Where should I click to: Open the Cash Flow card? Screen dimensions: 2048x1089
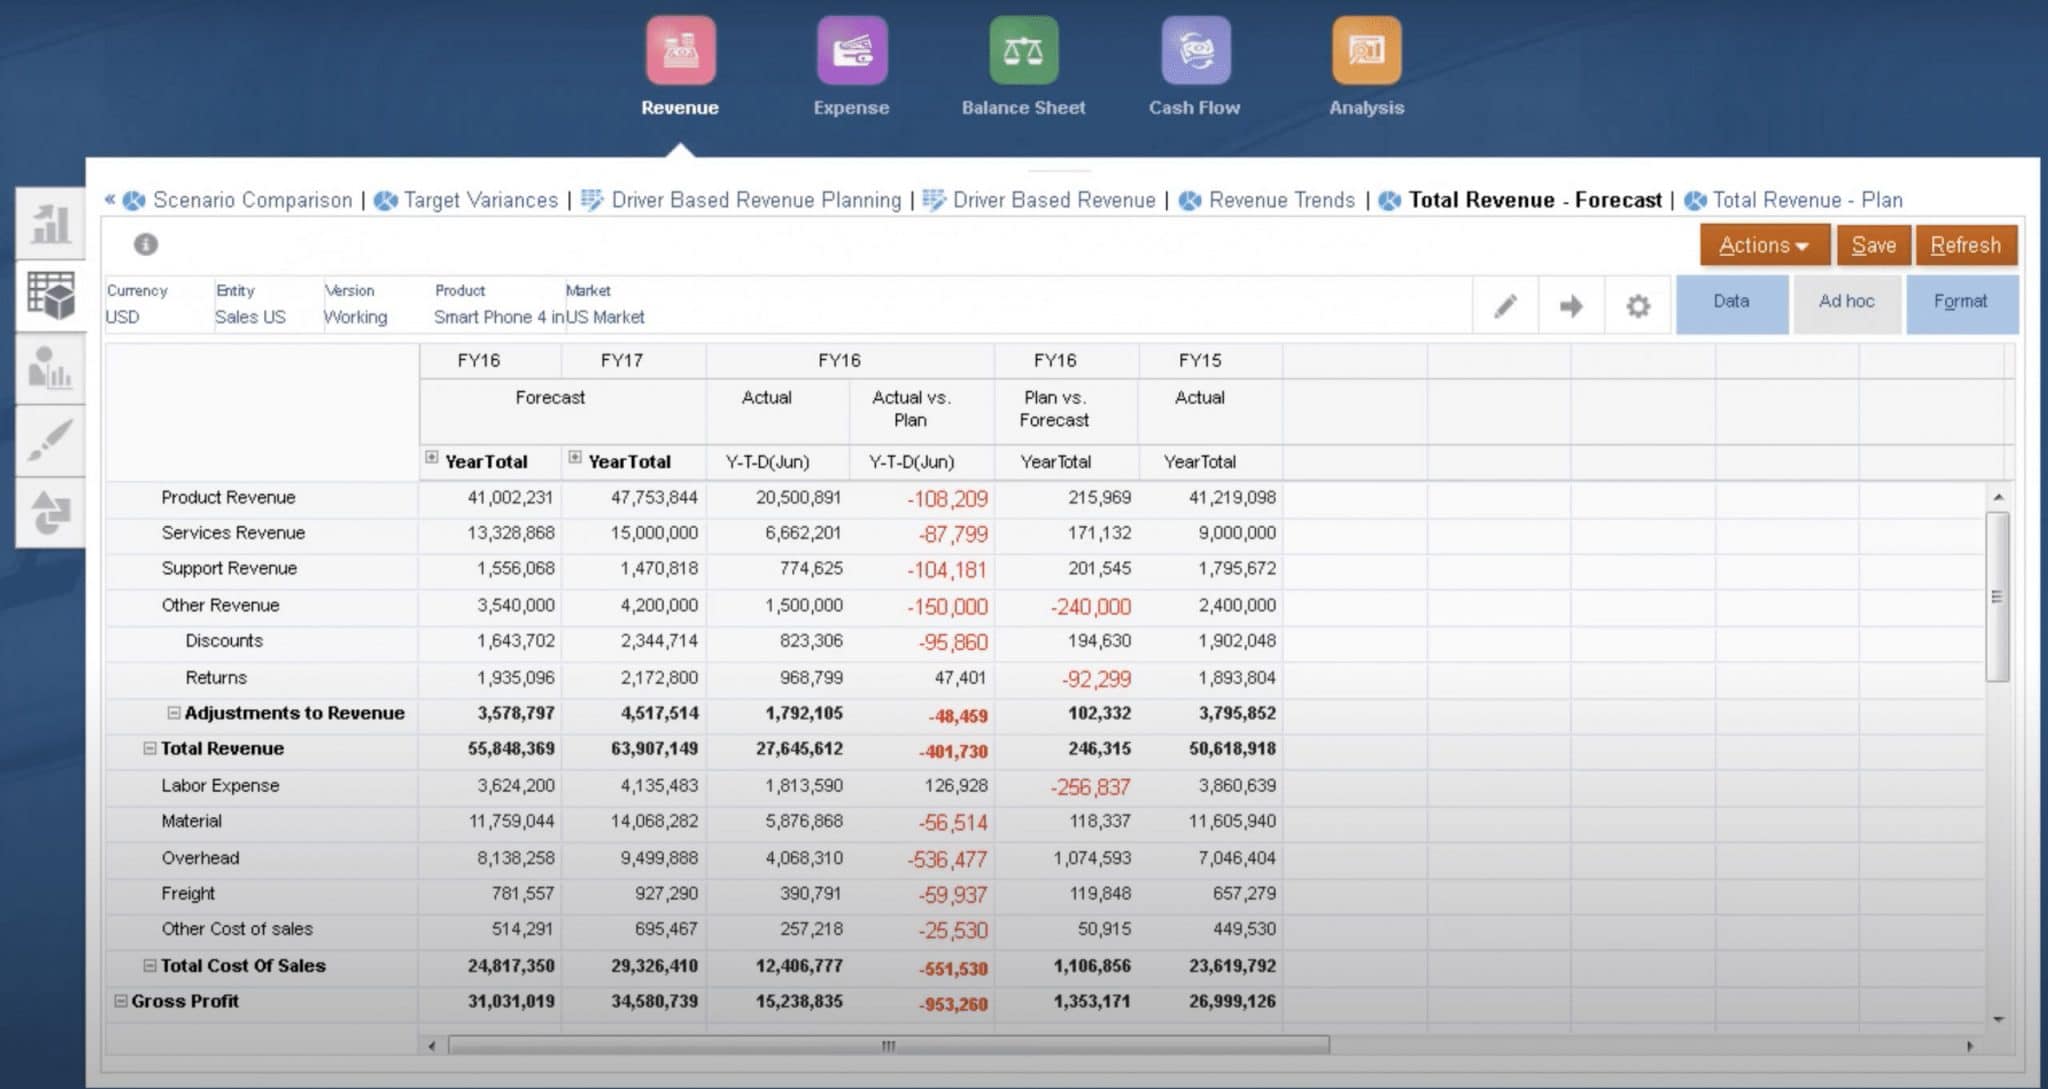1193,48
